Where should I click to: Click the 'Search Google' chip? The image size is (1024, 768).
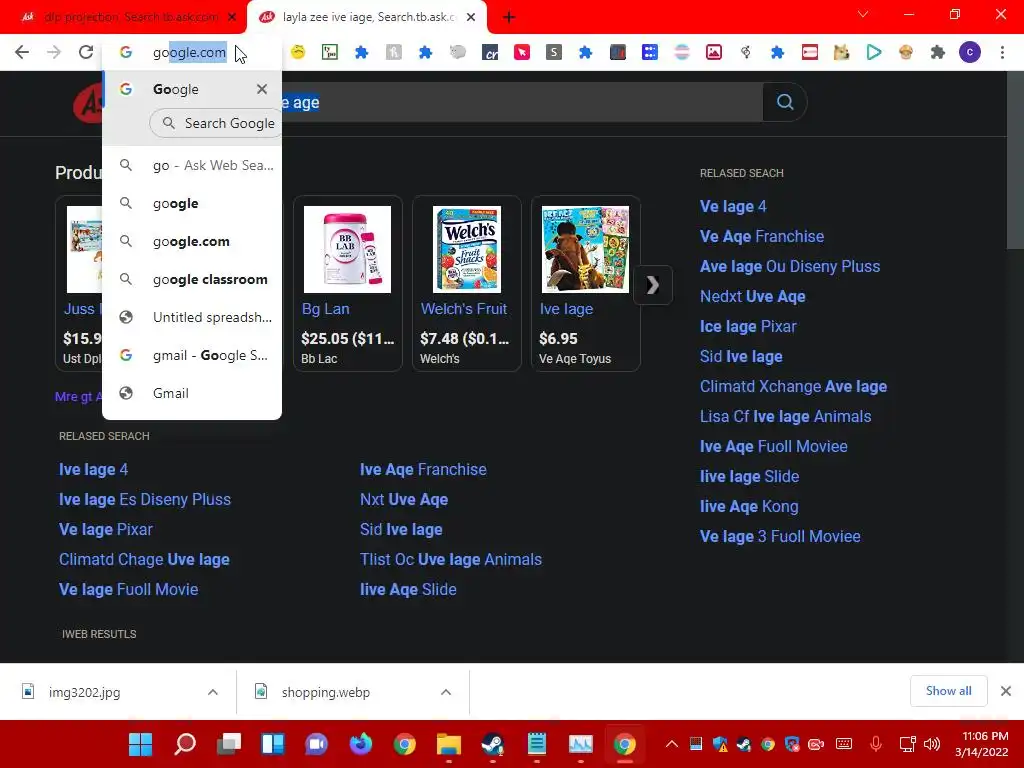coord(217,123)
